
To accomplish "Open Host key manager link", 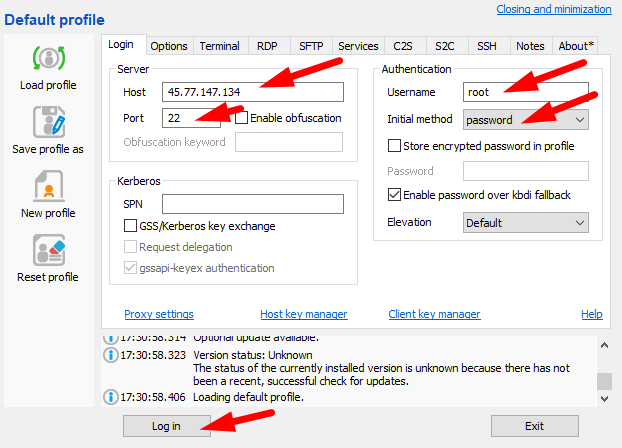I will coord(304,314).
